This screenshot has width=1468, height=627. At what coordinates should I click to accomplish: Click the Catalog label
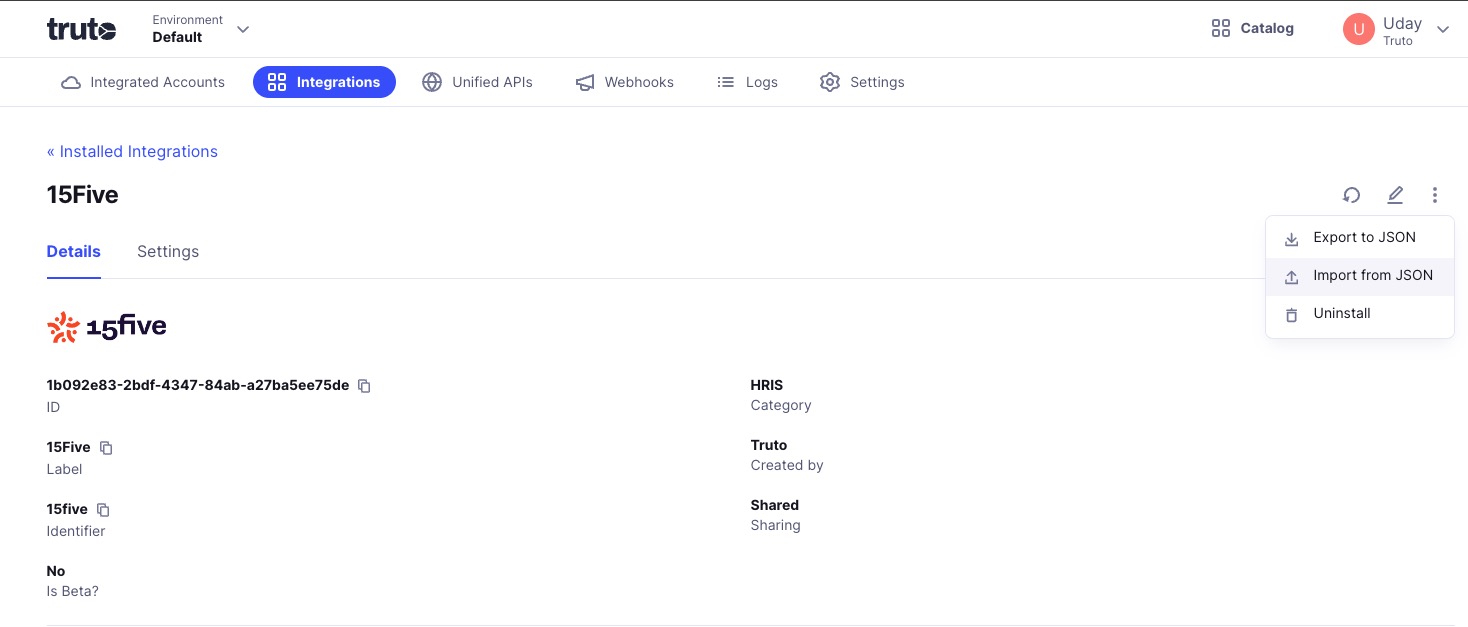click(x=1267, y=28)
